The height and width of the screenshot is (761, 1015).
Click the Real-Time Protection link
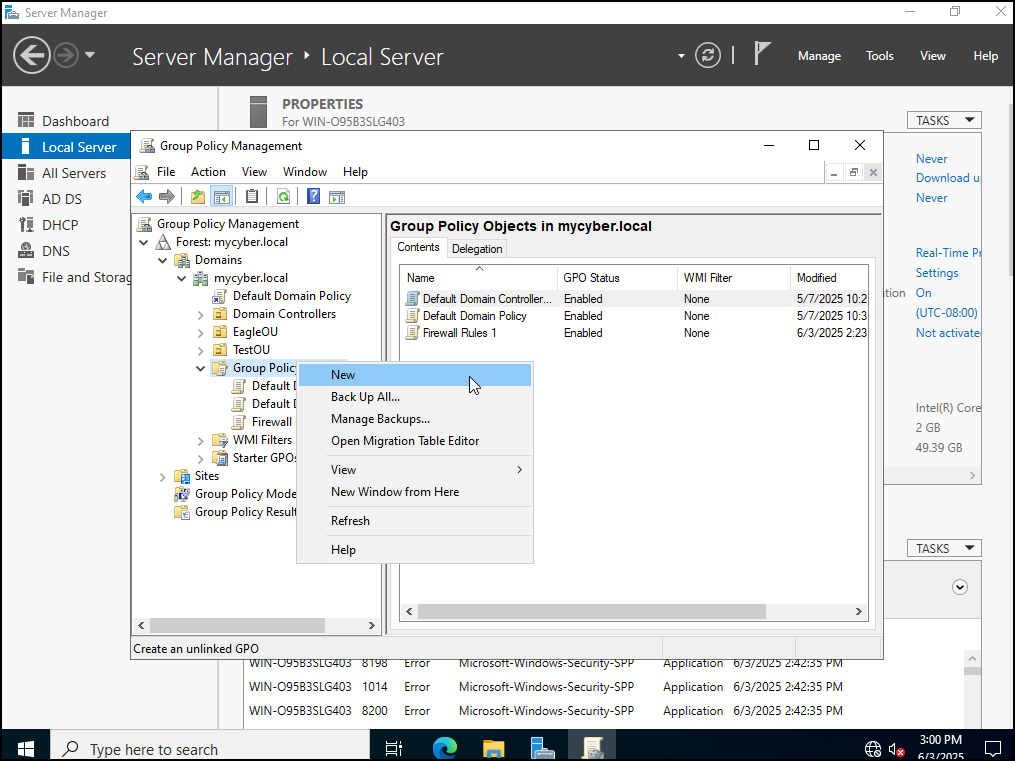pyautogui.click(x=948, y=253)
